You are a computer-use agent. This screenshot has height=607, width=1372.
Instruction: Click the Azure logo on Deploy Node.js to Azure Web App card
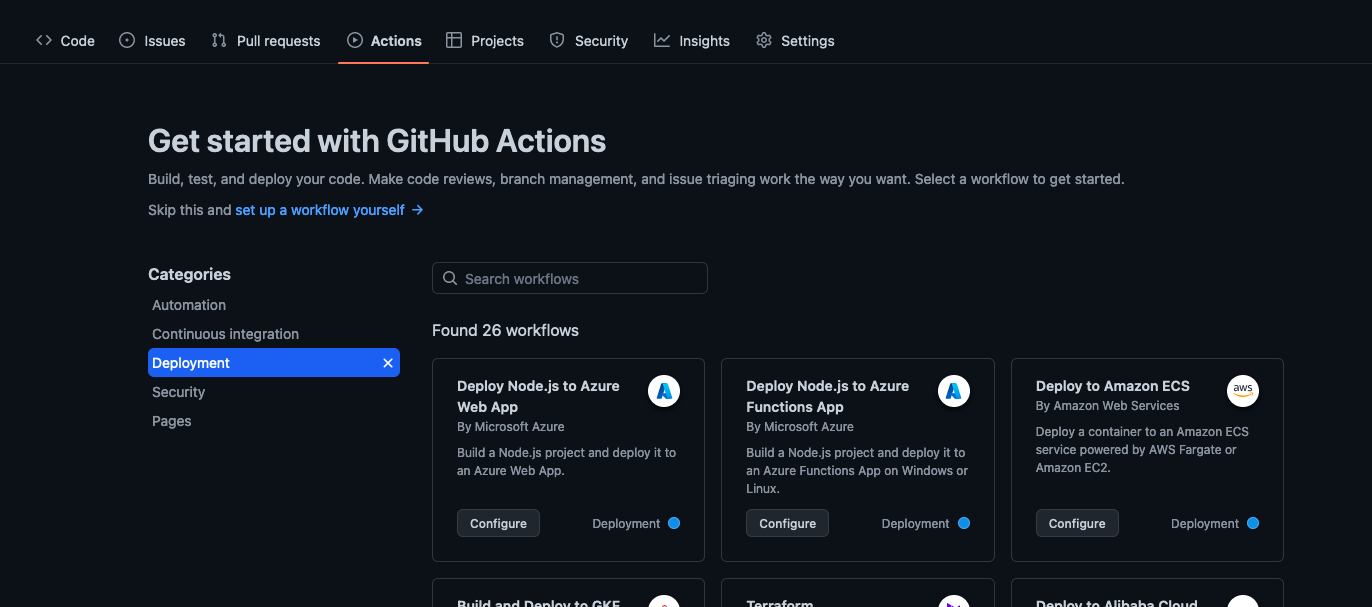(x=664, y=391)
